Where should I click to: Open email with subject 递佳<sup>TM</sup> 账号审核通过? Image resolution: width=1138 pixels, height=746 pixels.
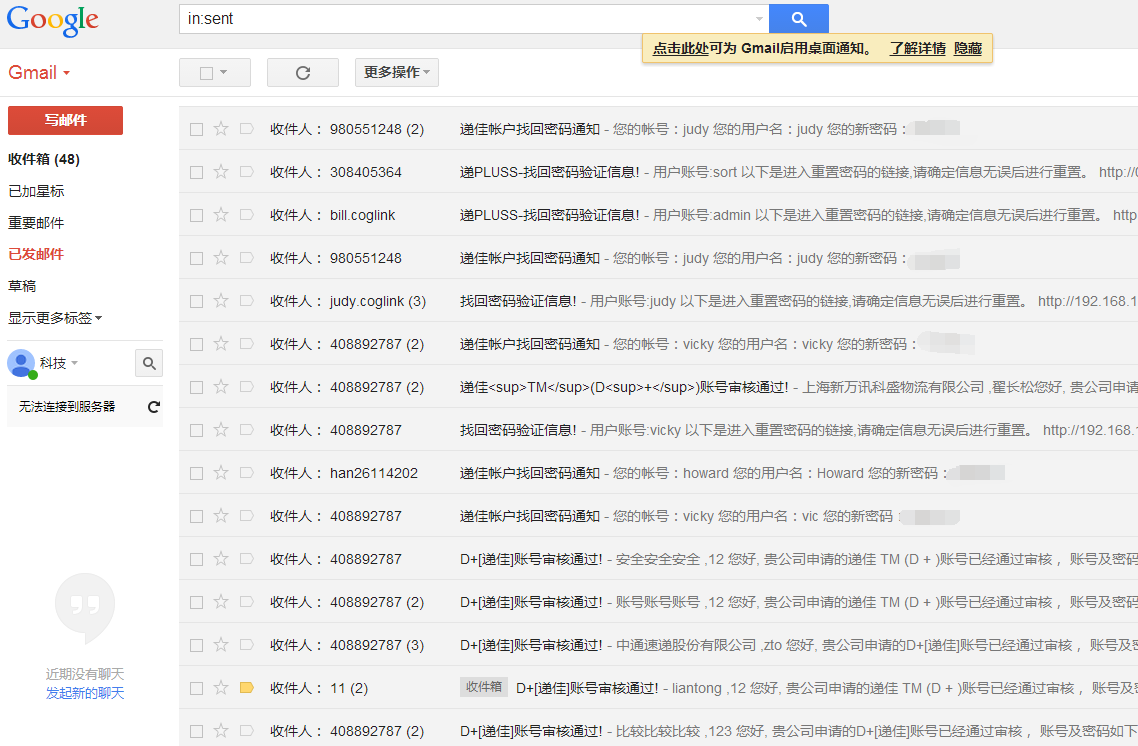[658, 388]
